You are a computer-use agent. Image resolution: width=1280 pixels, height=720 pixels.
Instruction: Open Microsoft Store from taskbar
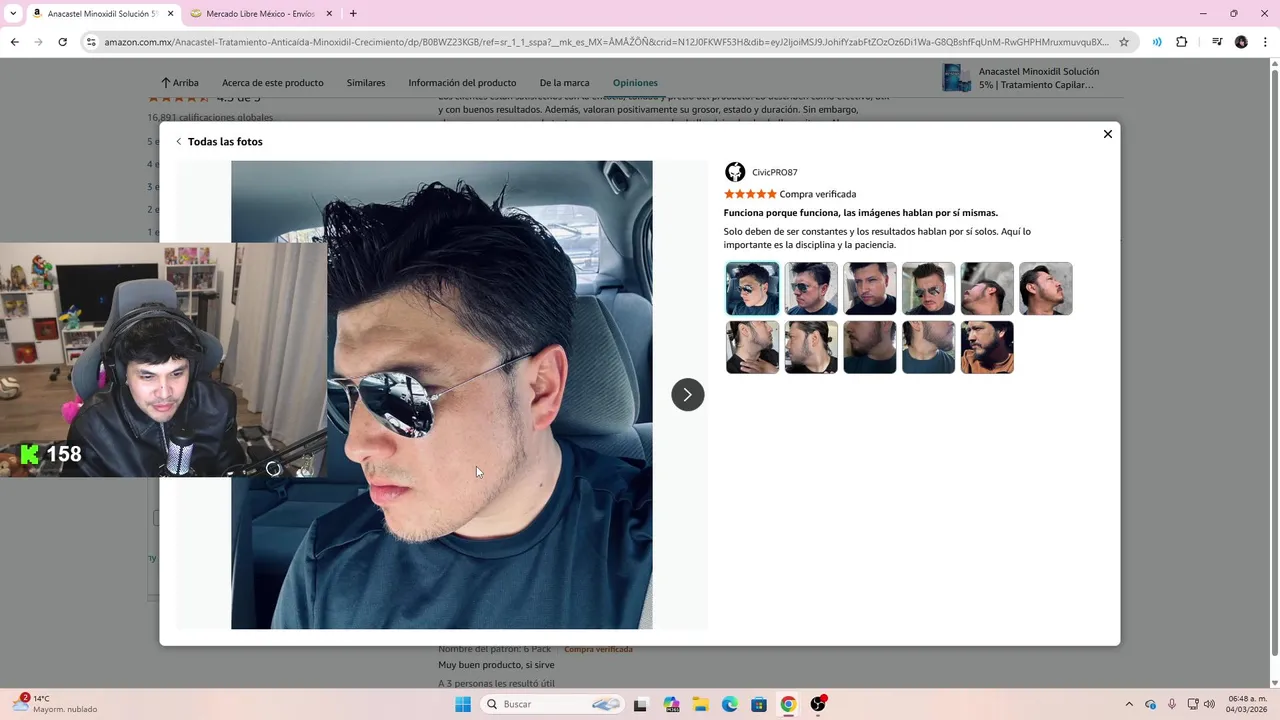pos(759,704)
